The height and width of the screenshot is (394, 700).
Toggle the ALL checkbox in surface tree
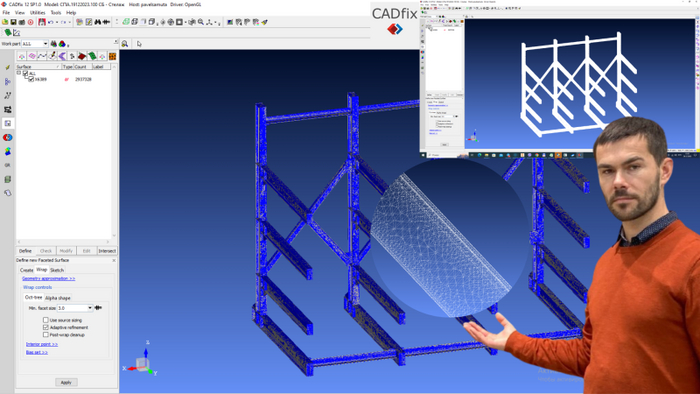click(25, 73)
